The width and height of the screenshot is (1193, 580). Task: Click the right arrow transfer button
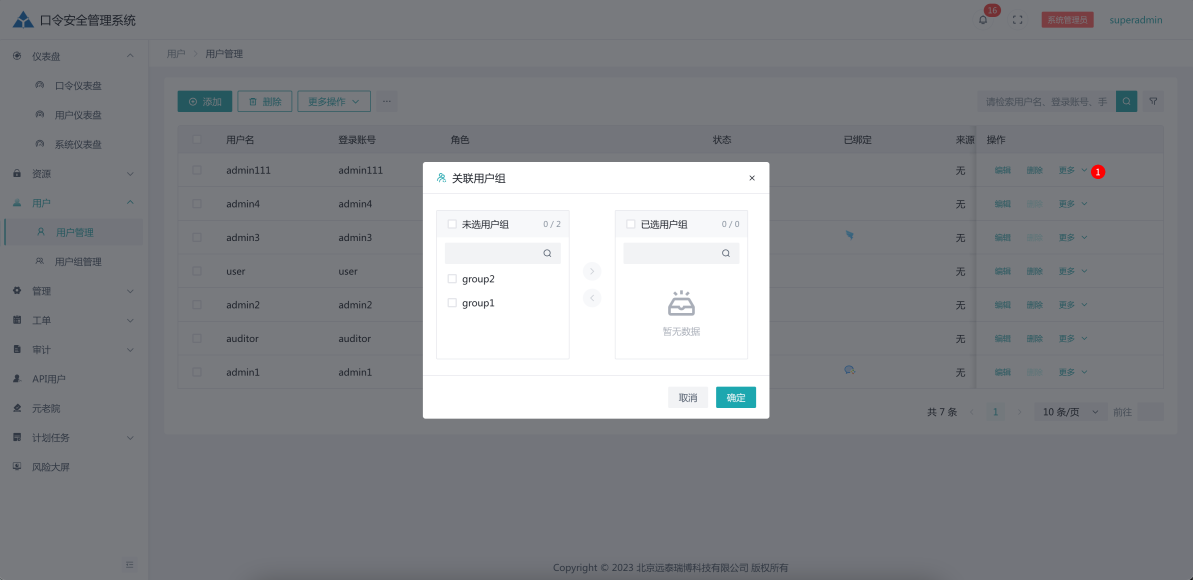tap(592, 271)
